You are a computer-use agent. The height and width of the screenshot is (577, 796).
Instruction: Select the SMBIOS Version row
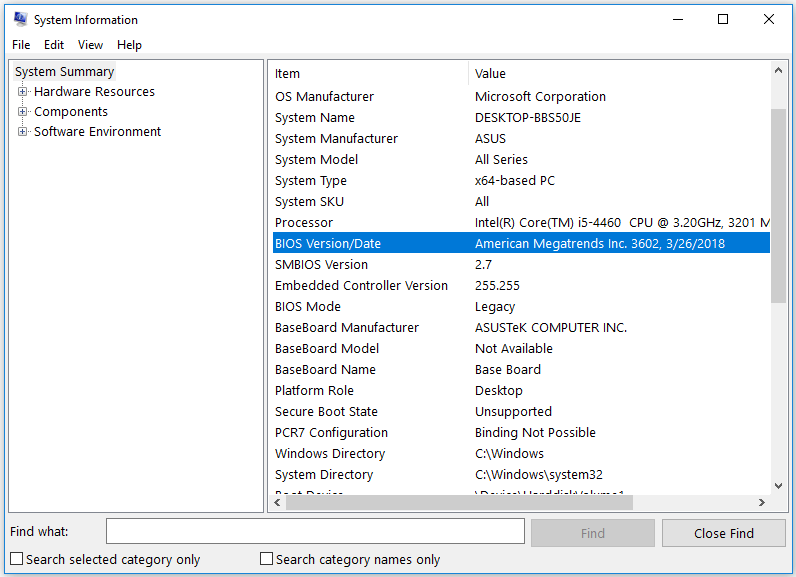521,264
